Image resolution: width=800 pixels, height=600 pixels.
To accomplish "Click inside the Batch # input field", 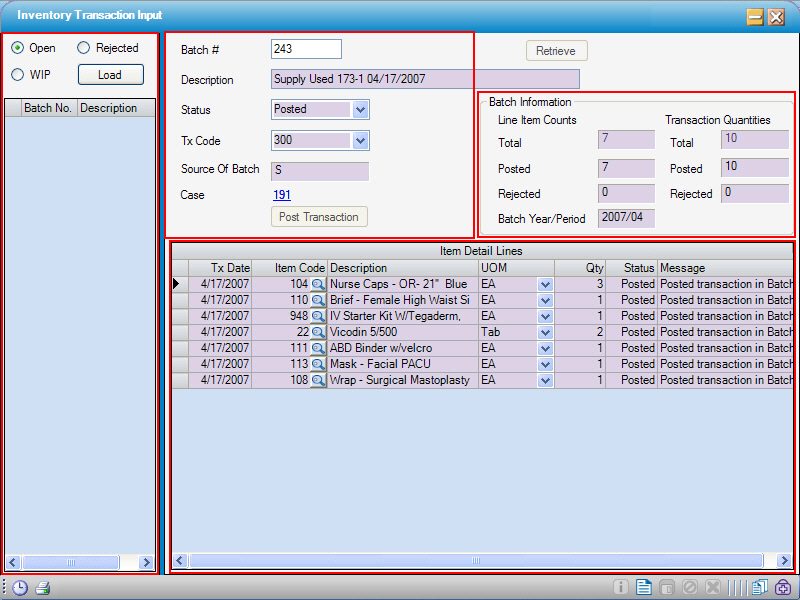I will [305, 48].
